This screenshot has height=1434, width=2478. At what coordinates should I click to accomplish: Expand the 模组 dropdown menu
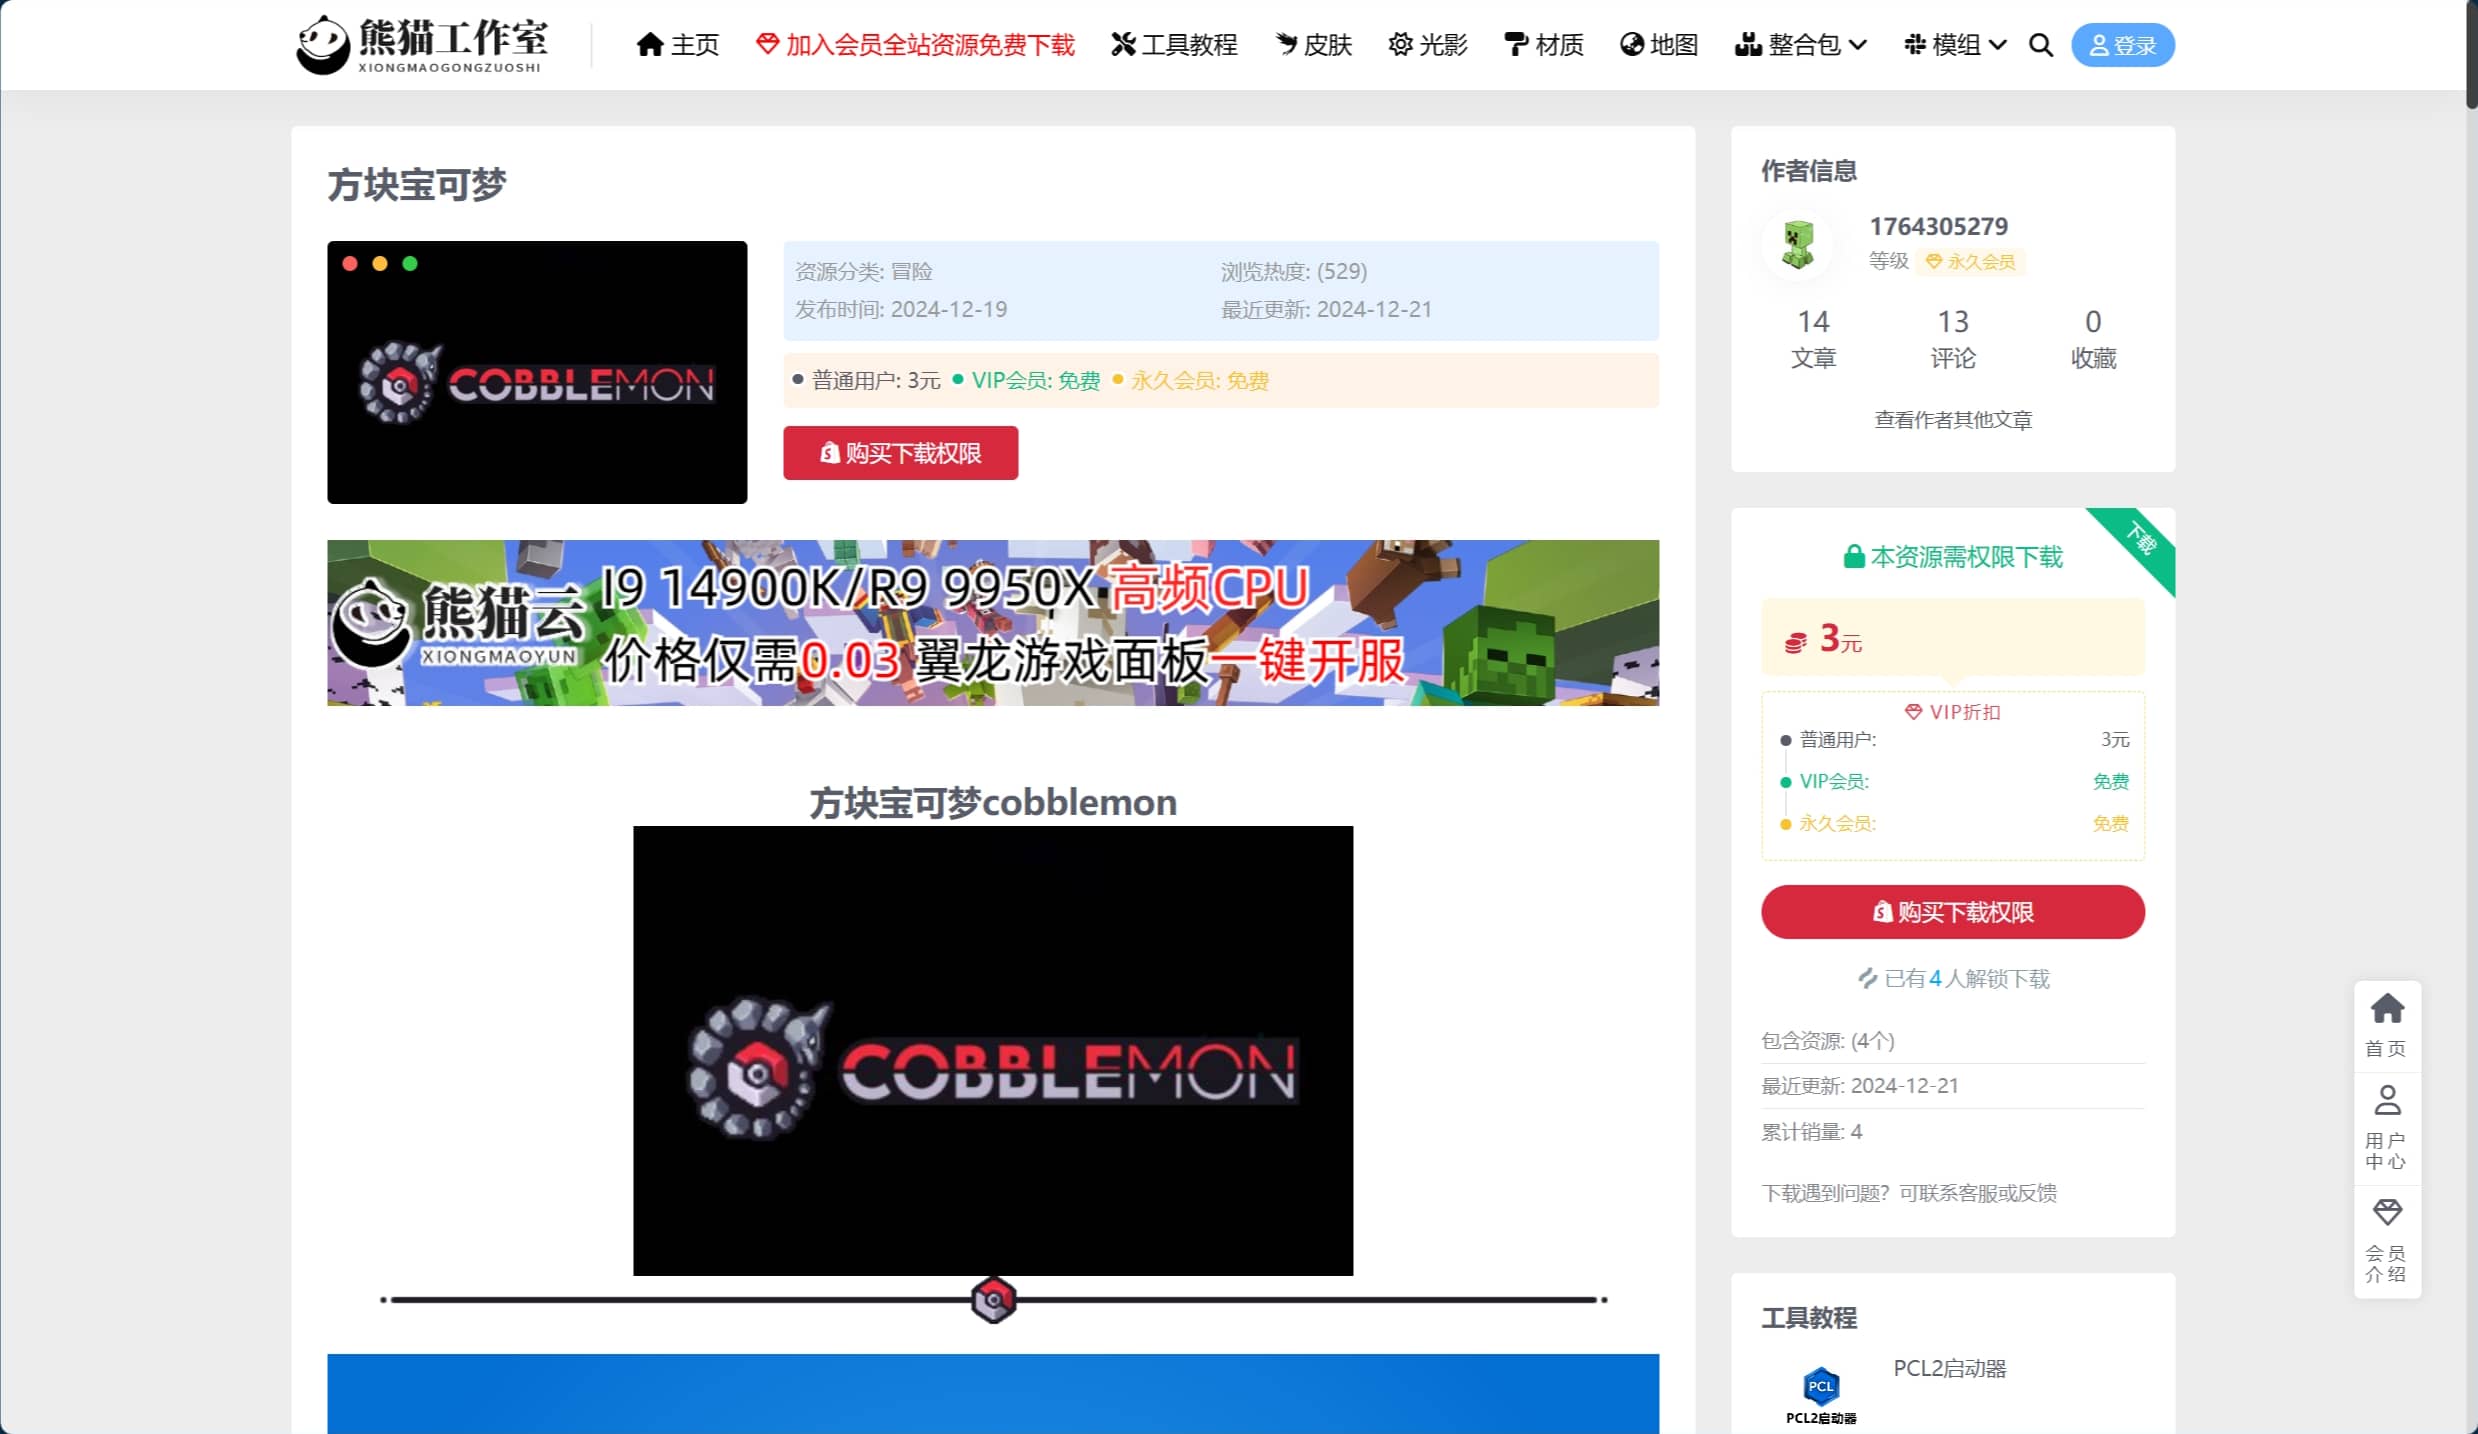click(1955, 45)
